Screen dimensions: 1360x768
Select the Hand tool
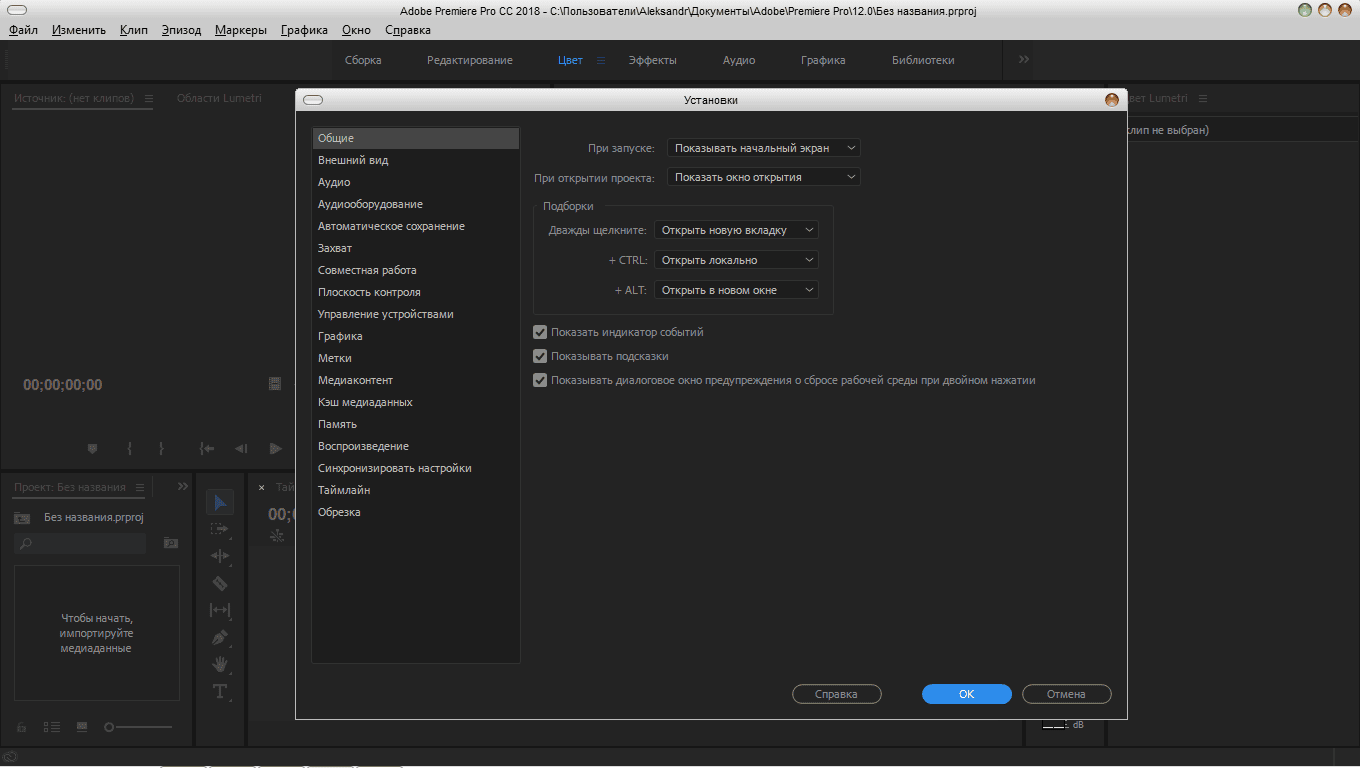click(x=220, y=664)
